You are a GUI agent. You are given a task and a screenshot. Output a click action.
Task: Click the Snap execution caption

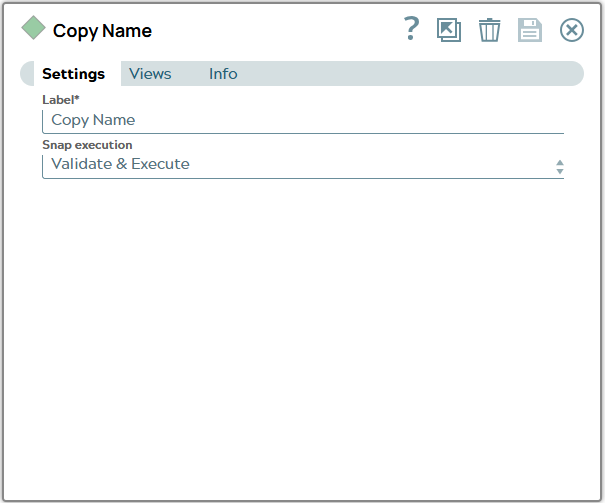tap(87, 145)
